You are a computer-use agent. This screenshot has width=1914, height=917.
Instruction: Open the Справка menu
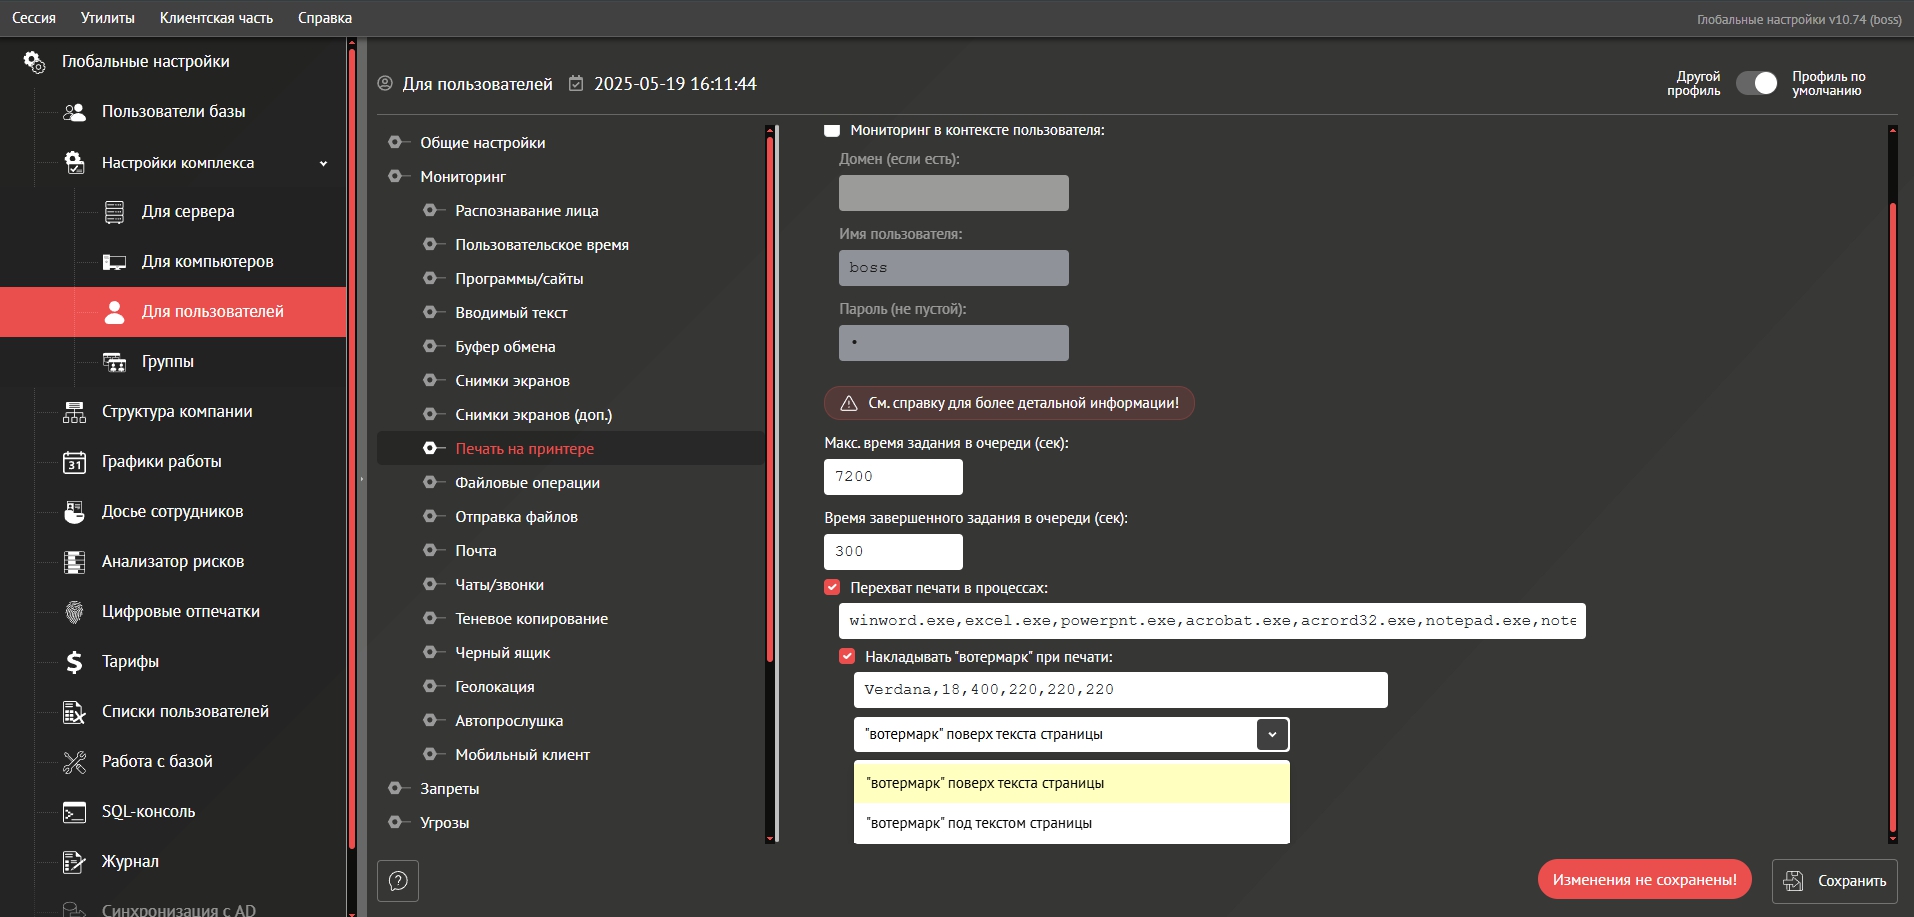[325, 18]
